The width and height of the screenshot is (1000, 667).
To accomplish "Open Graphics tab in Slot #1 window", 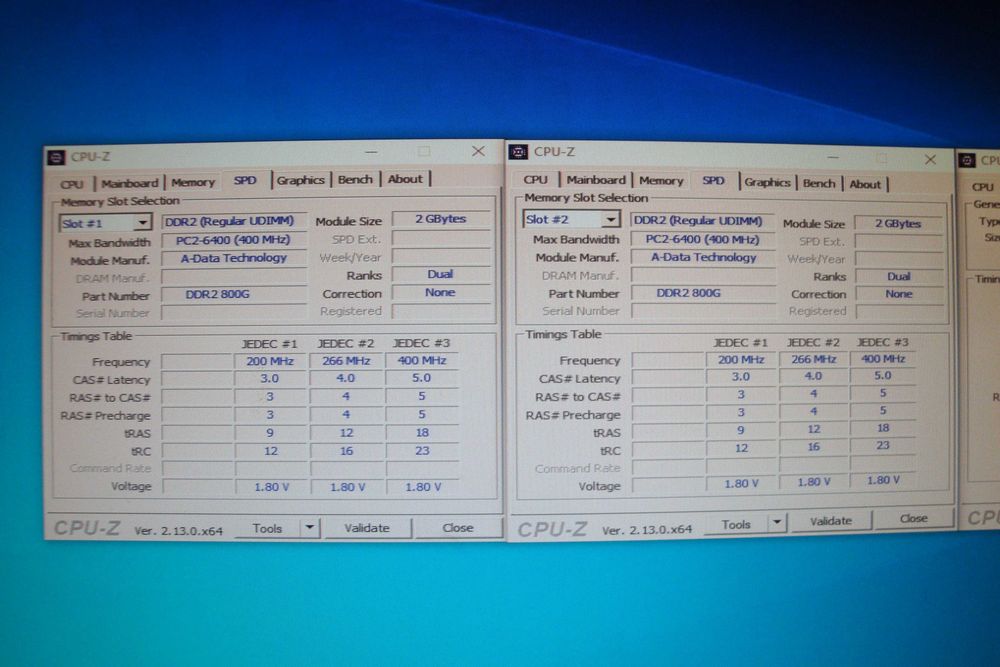I will (300, 180).
